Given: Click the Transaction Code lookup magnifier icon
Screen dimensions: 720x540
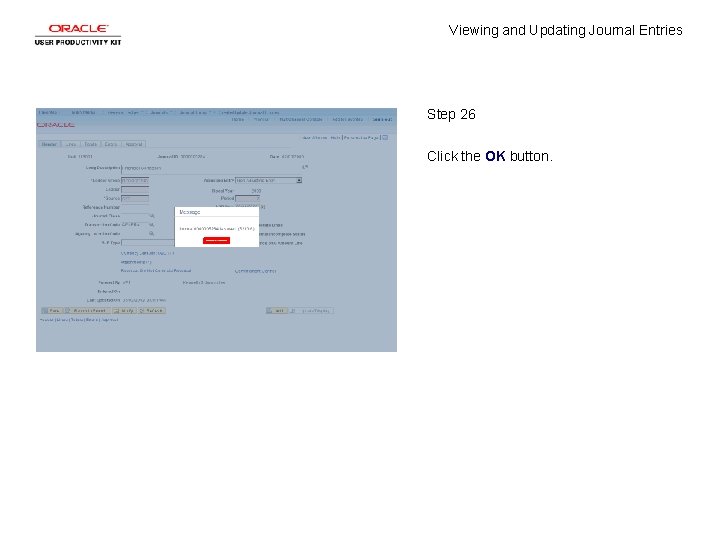Looking at the screenshot, I should [152, 225].
